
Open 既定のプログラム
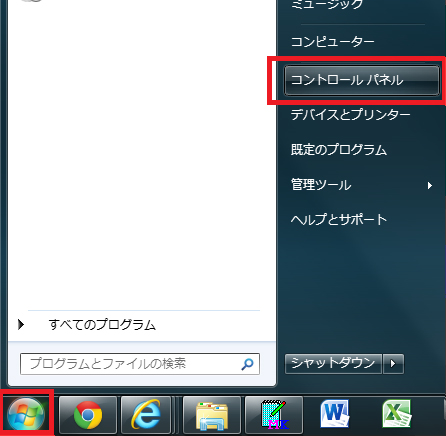point(339,150)
